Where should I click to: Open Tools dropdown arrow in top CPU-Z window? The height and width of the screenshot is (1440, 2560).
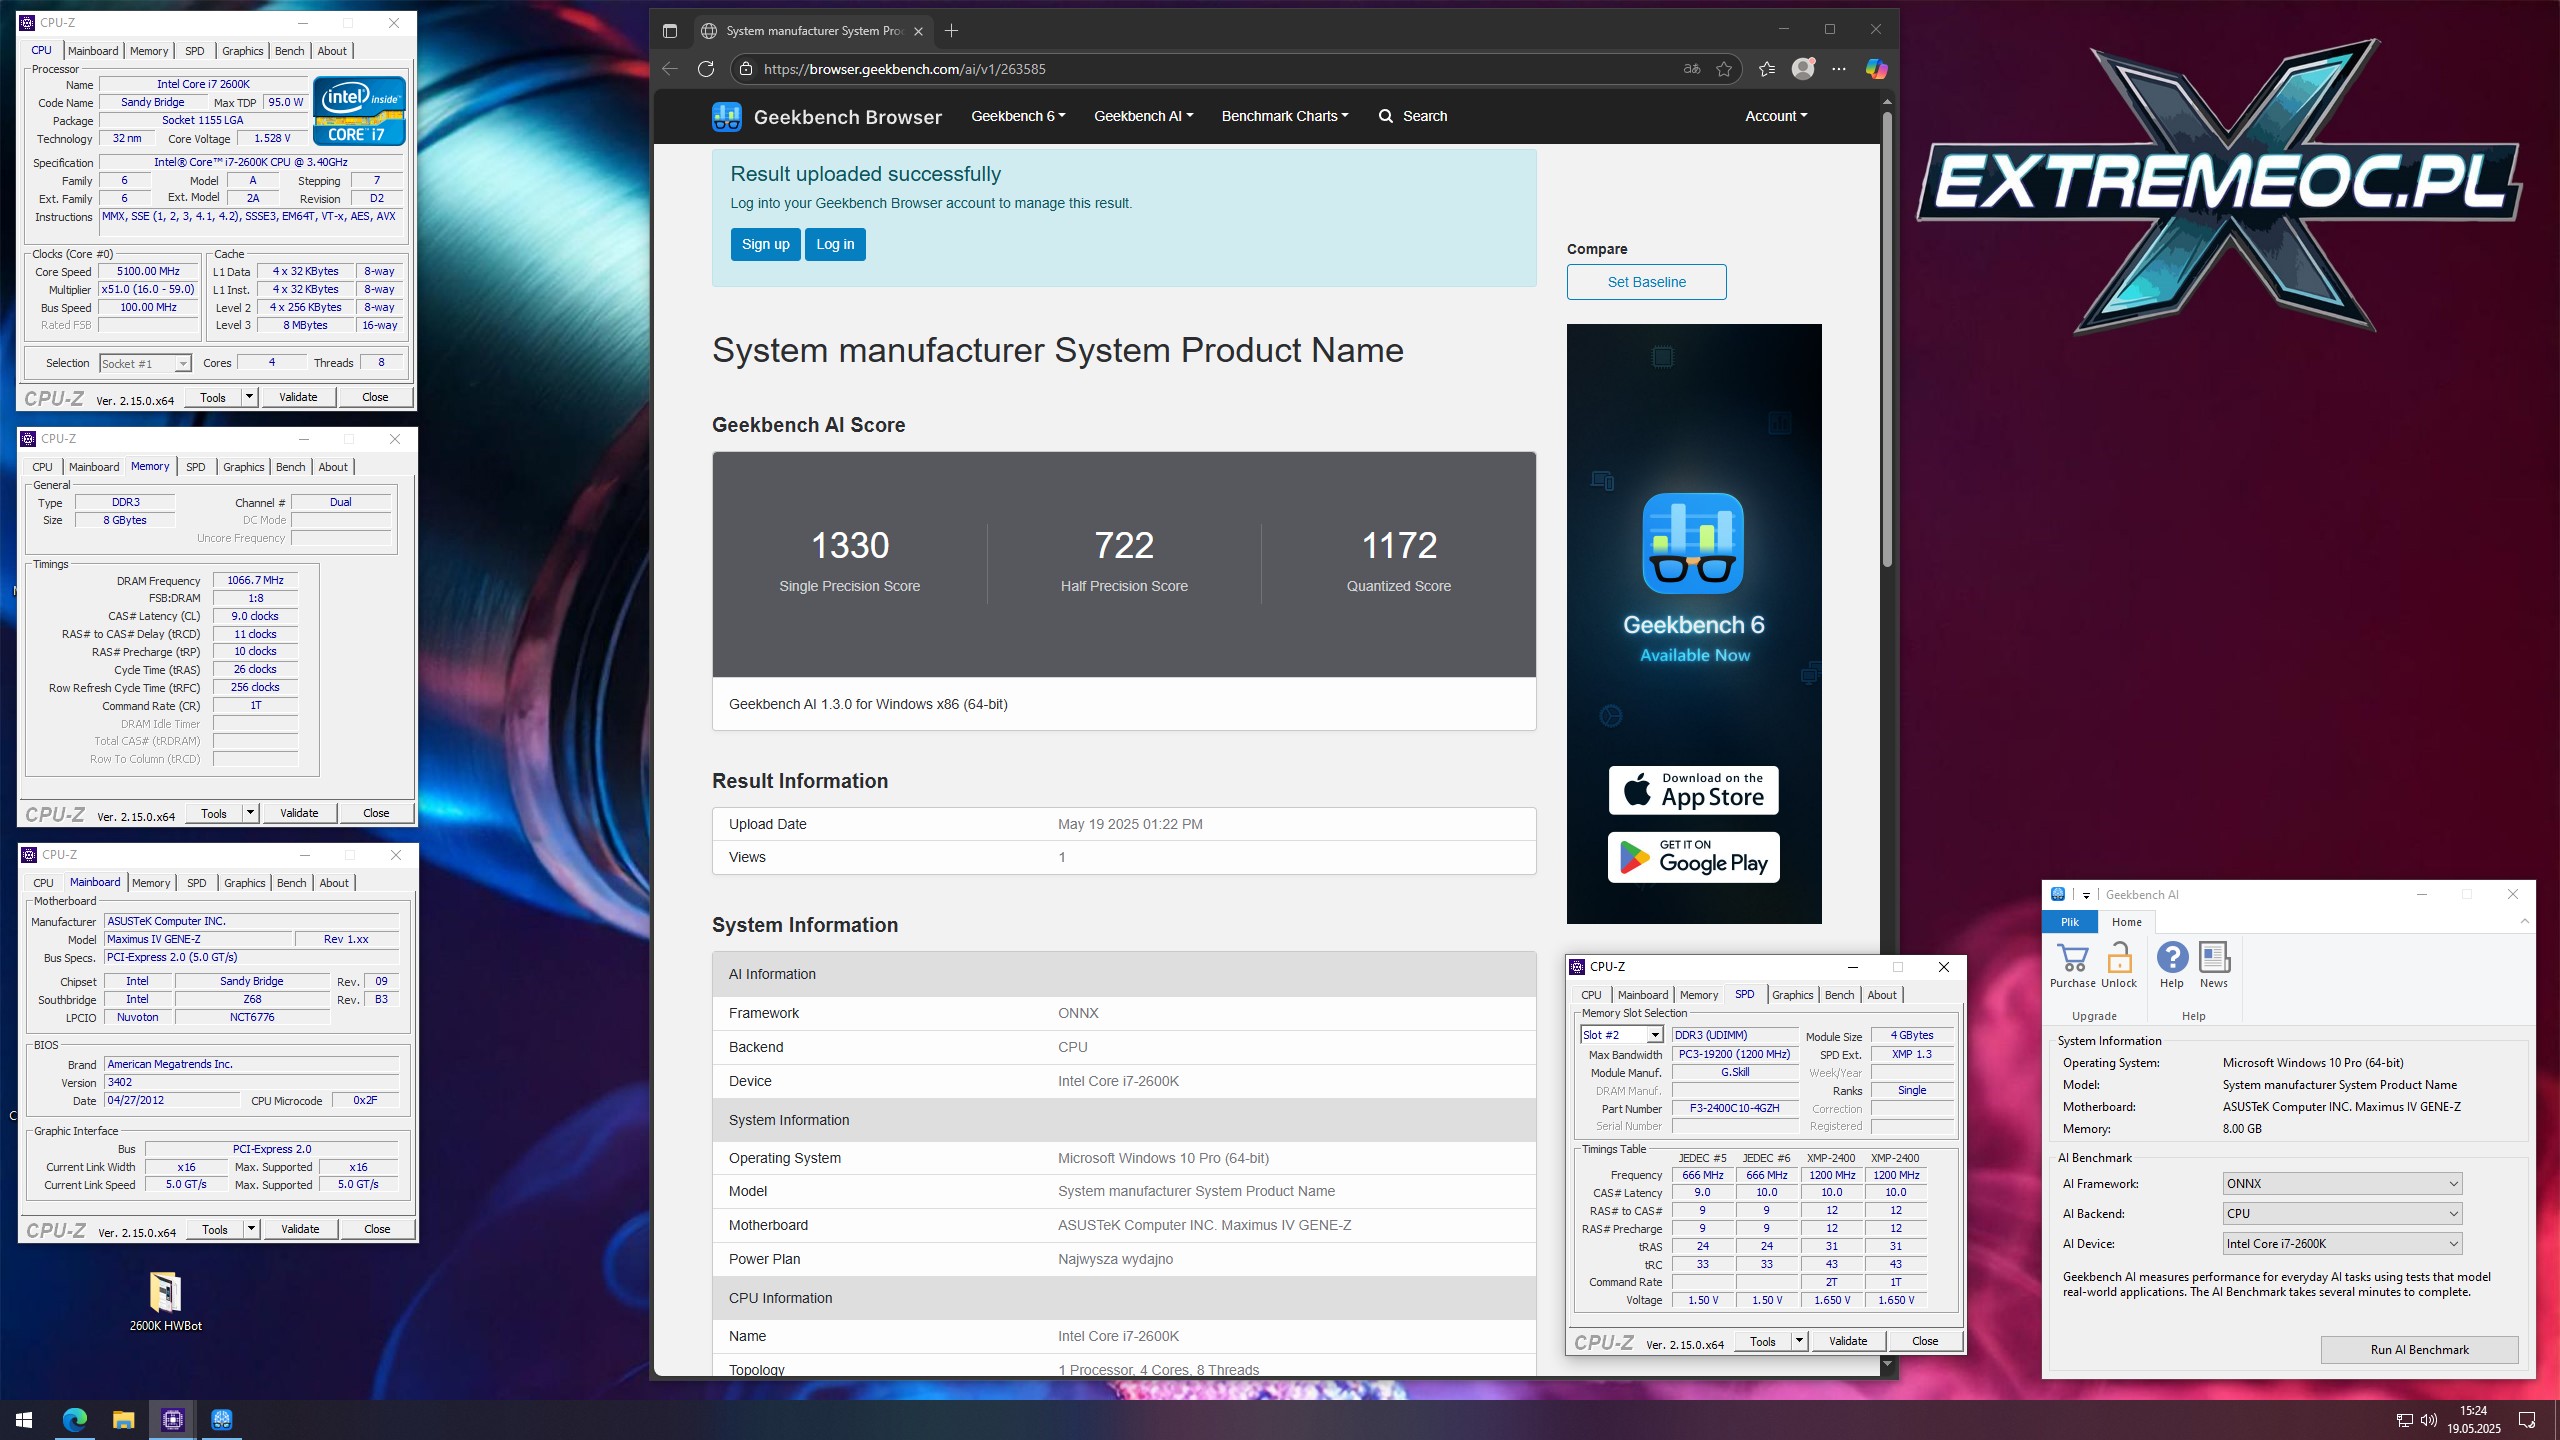pyautogui.click(x=249, y=397)
